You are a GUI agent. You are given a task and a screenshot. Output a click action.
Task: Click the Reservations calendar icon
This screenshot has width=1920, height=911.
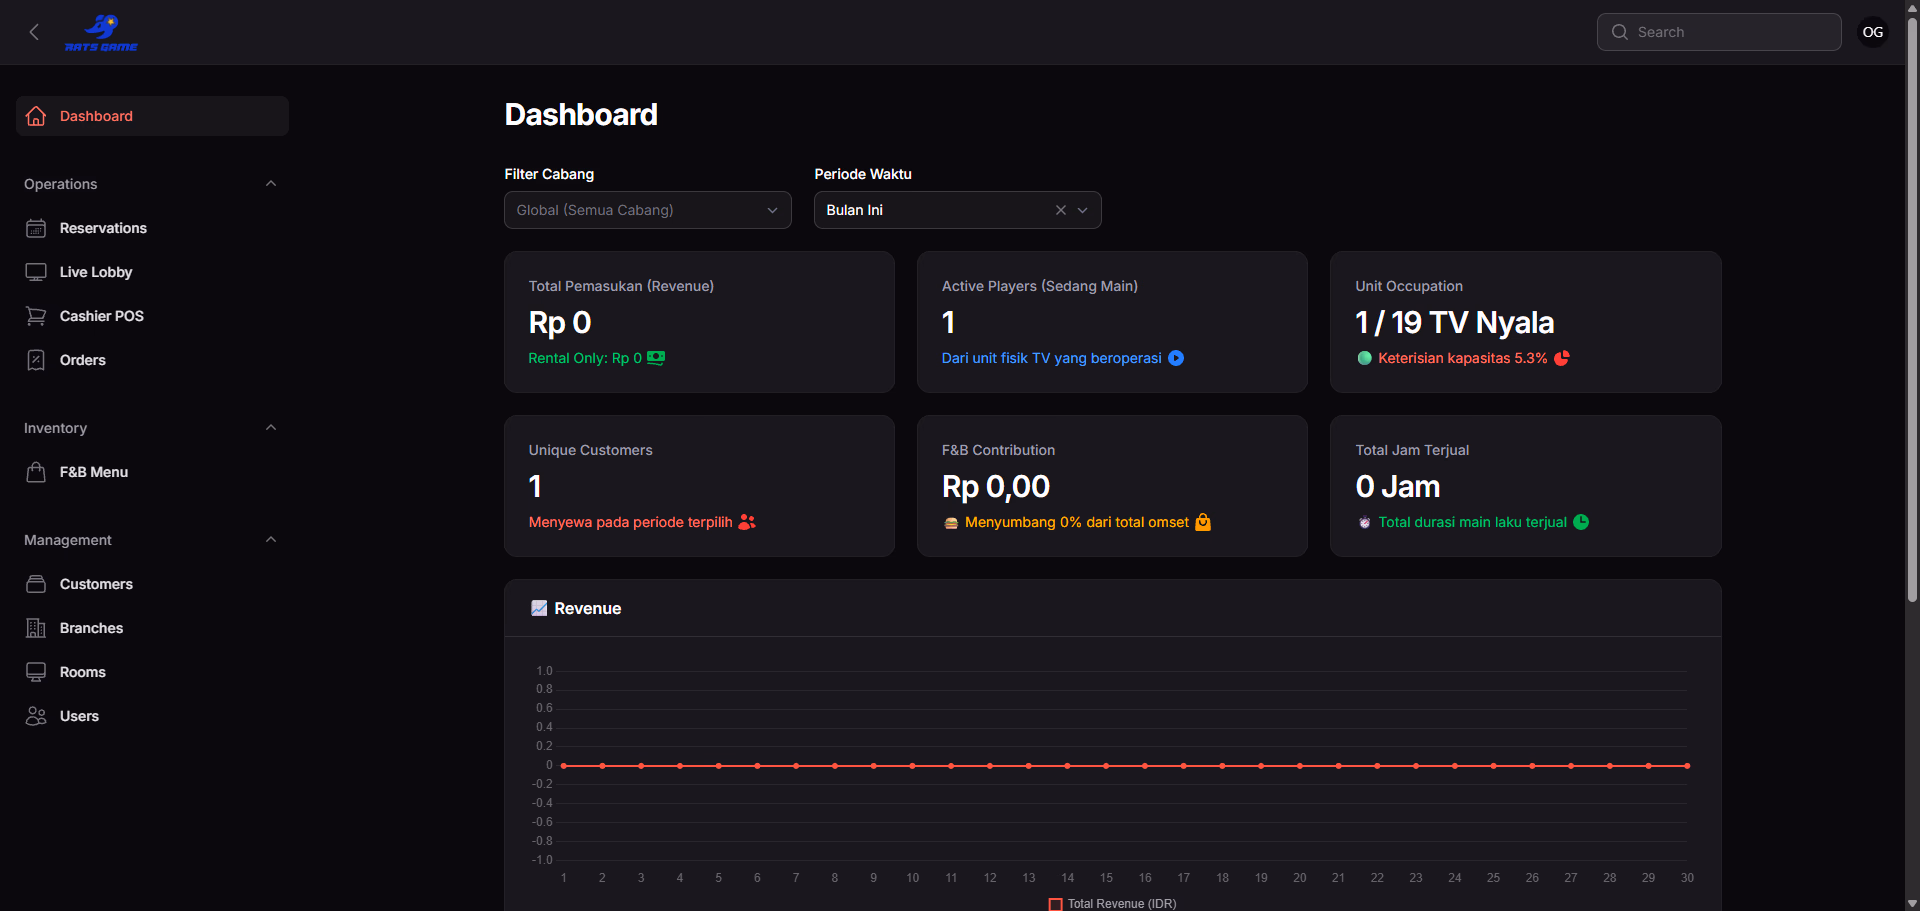(x=36, y=228)
